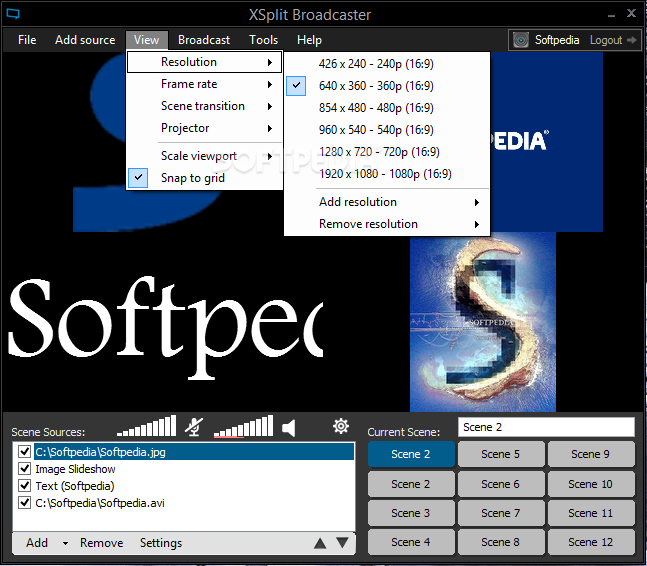The width and height of the screenshot is (647, 566).
Task: Select the Softpedia text source in preview
Action: click(x=165, y=328)
